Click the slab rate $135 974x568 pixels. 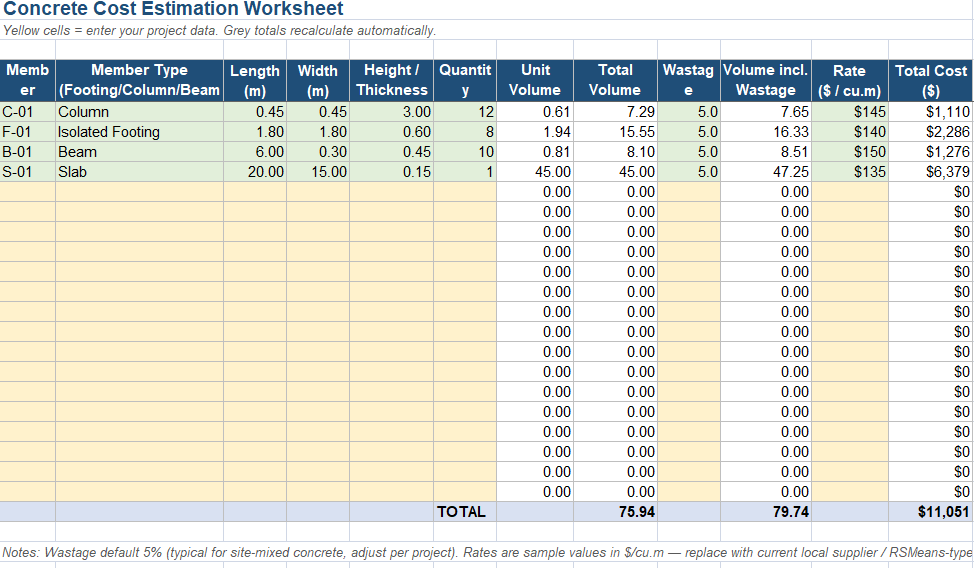pos(850,172)
